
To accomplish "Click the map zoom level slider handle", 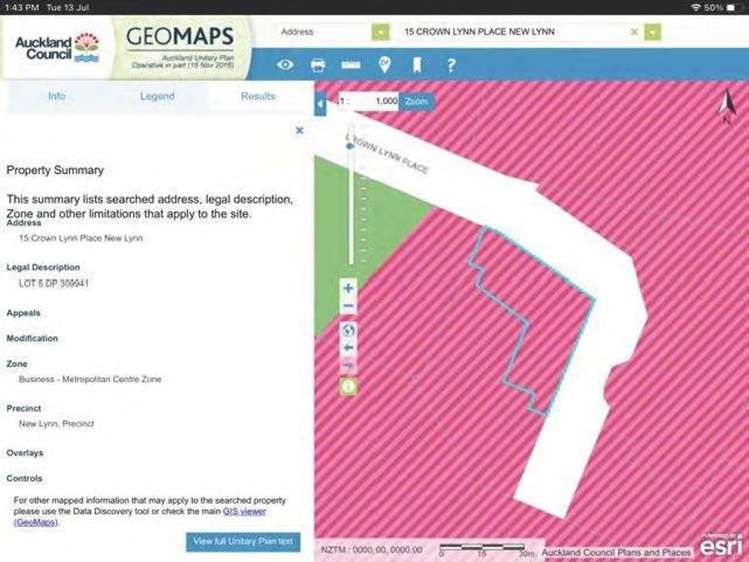I will [349, 146].
